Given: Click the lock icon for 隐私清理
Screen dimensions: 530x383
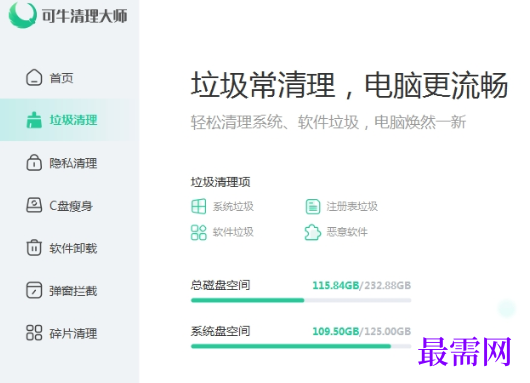Looking at the screenshot, I should [34, 163].
